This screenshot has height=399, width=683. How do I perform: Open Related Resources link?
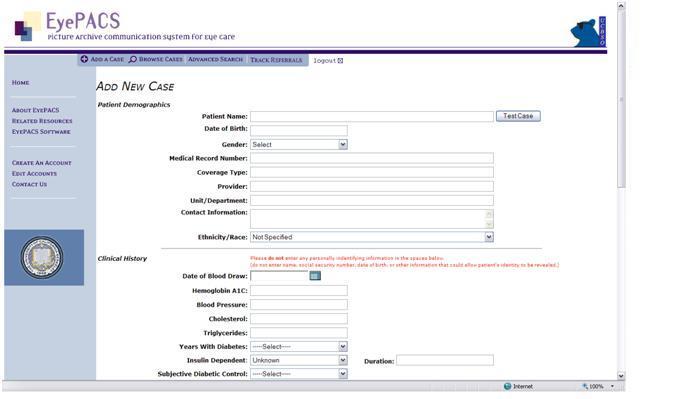click(42, 121)
